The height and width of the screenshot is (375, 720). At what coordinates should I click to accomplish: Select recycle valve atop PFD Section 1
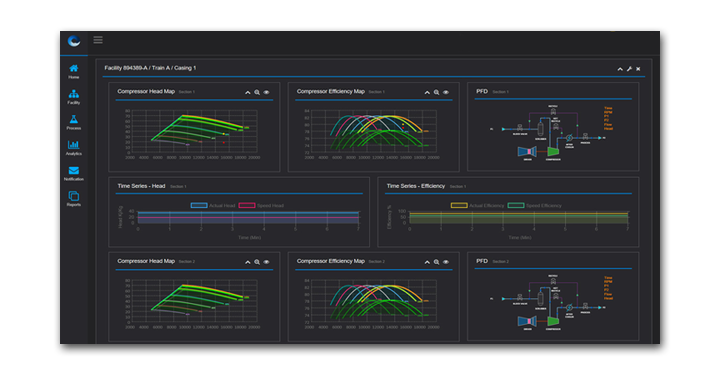tap(553, 111)
